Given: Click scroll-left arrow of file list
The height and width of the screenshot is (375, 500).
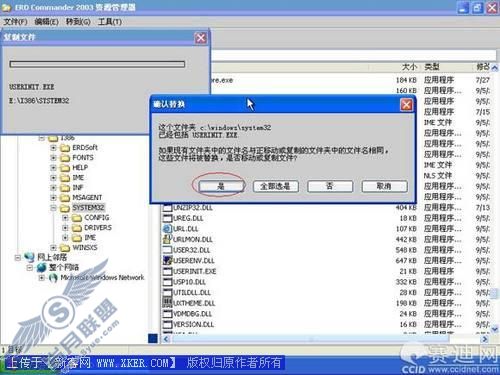Looking at the screenshot, I should [x=166, y=339].
